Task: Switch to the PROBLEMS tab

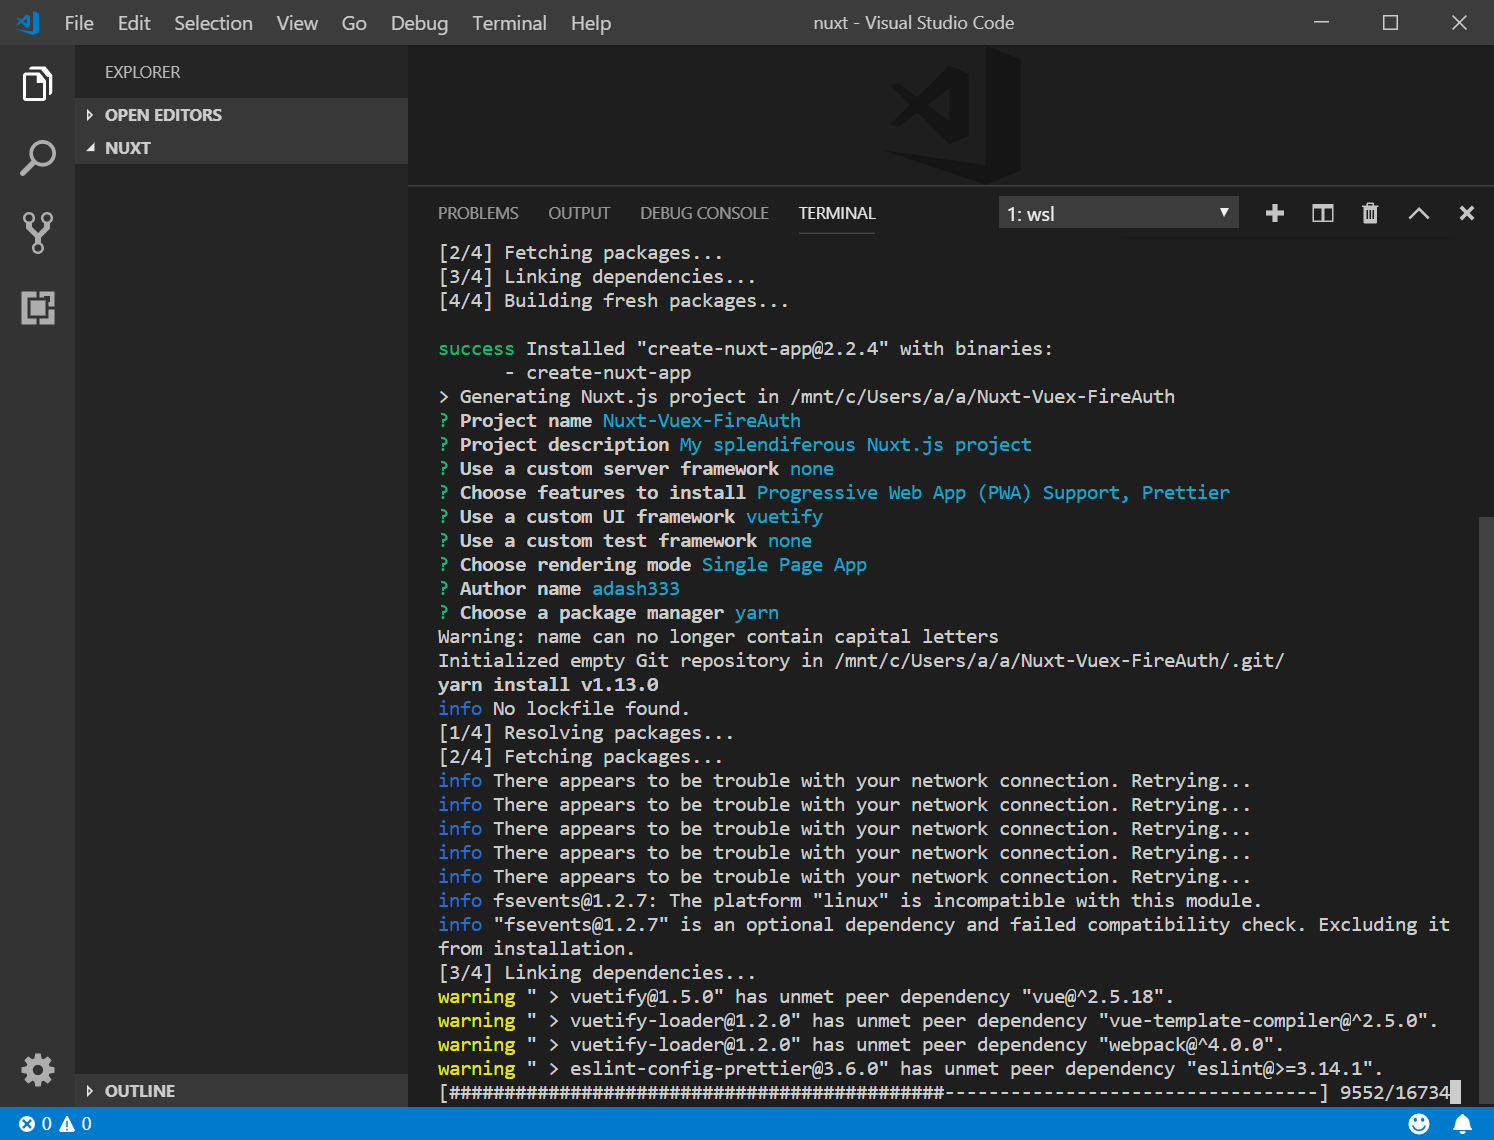Action: pos(478,213)
